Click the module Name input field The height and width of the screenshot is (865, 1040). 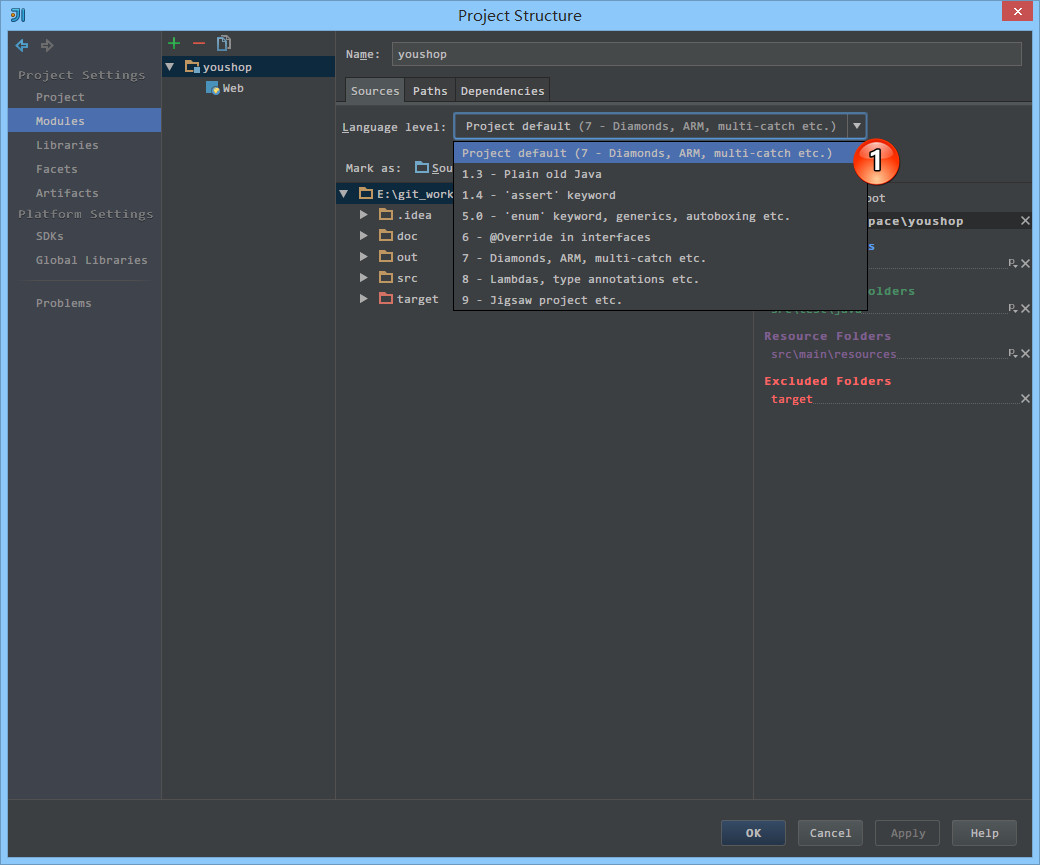click(x=706, y=54)
